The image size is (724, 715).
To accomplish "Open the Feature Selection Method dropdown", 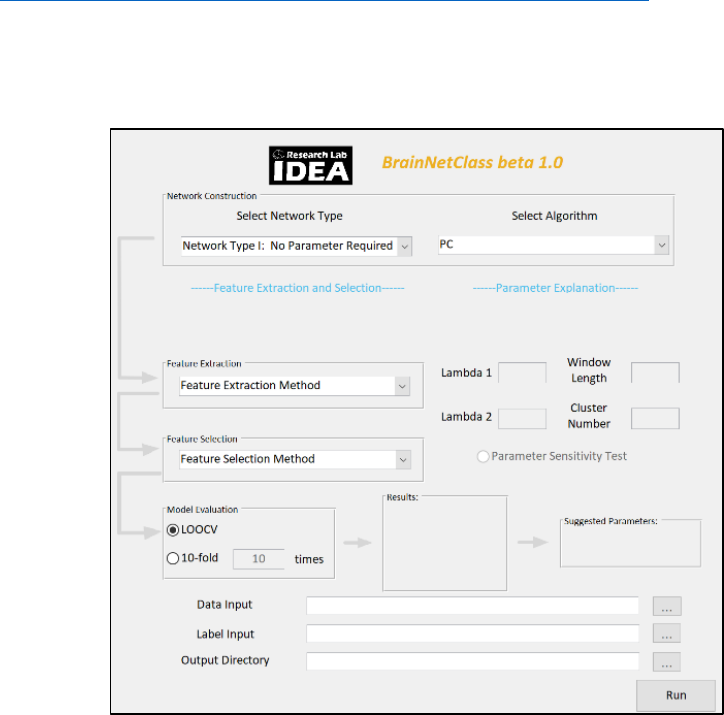I will pyautogui.click(x=295, y=459).
